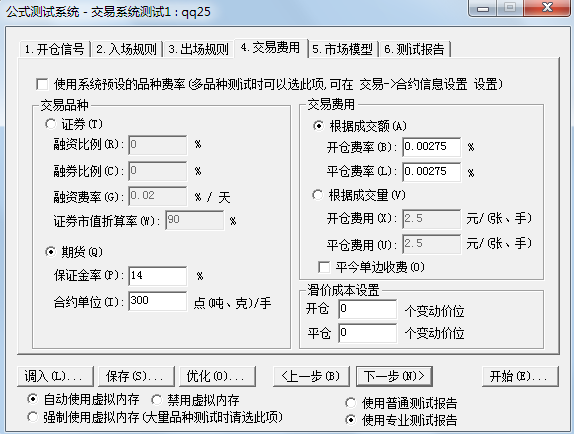Viewport: 574px width, 434px height.
Task: Open the 优化(O)... dialog button
Action: [x=217, y=376]
